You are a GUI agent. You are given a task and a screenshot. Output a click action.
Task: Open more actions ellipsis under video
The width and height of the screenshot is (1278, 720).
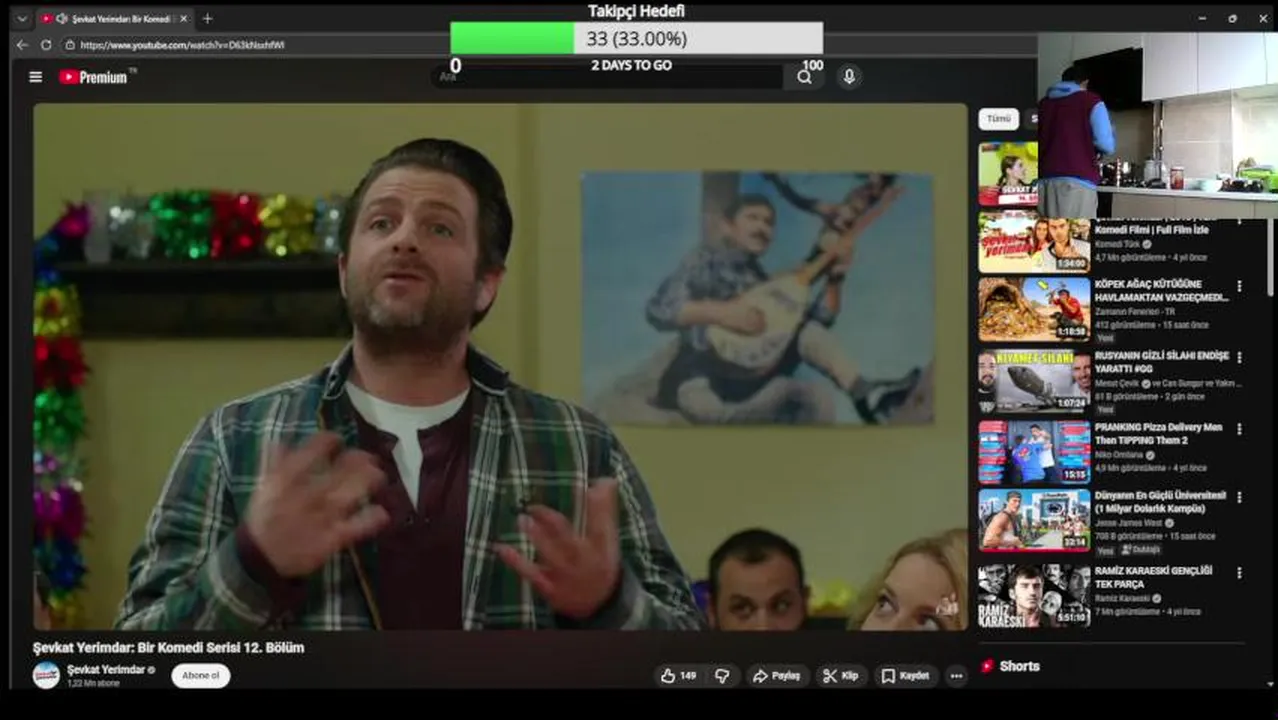(956, 676)
